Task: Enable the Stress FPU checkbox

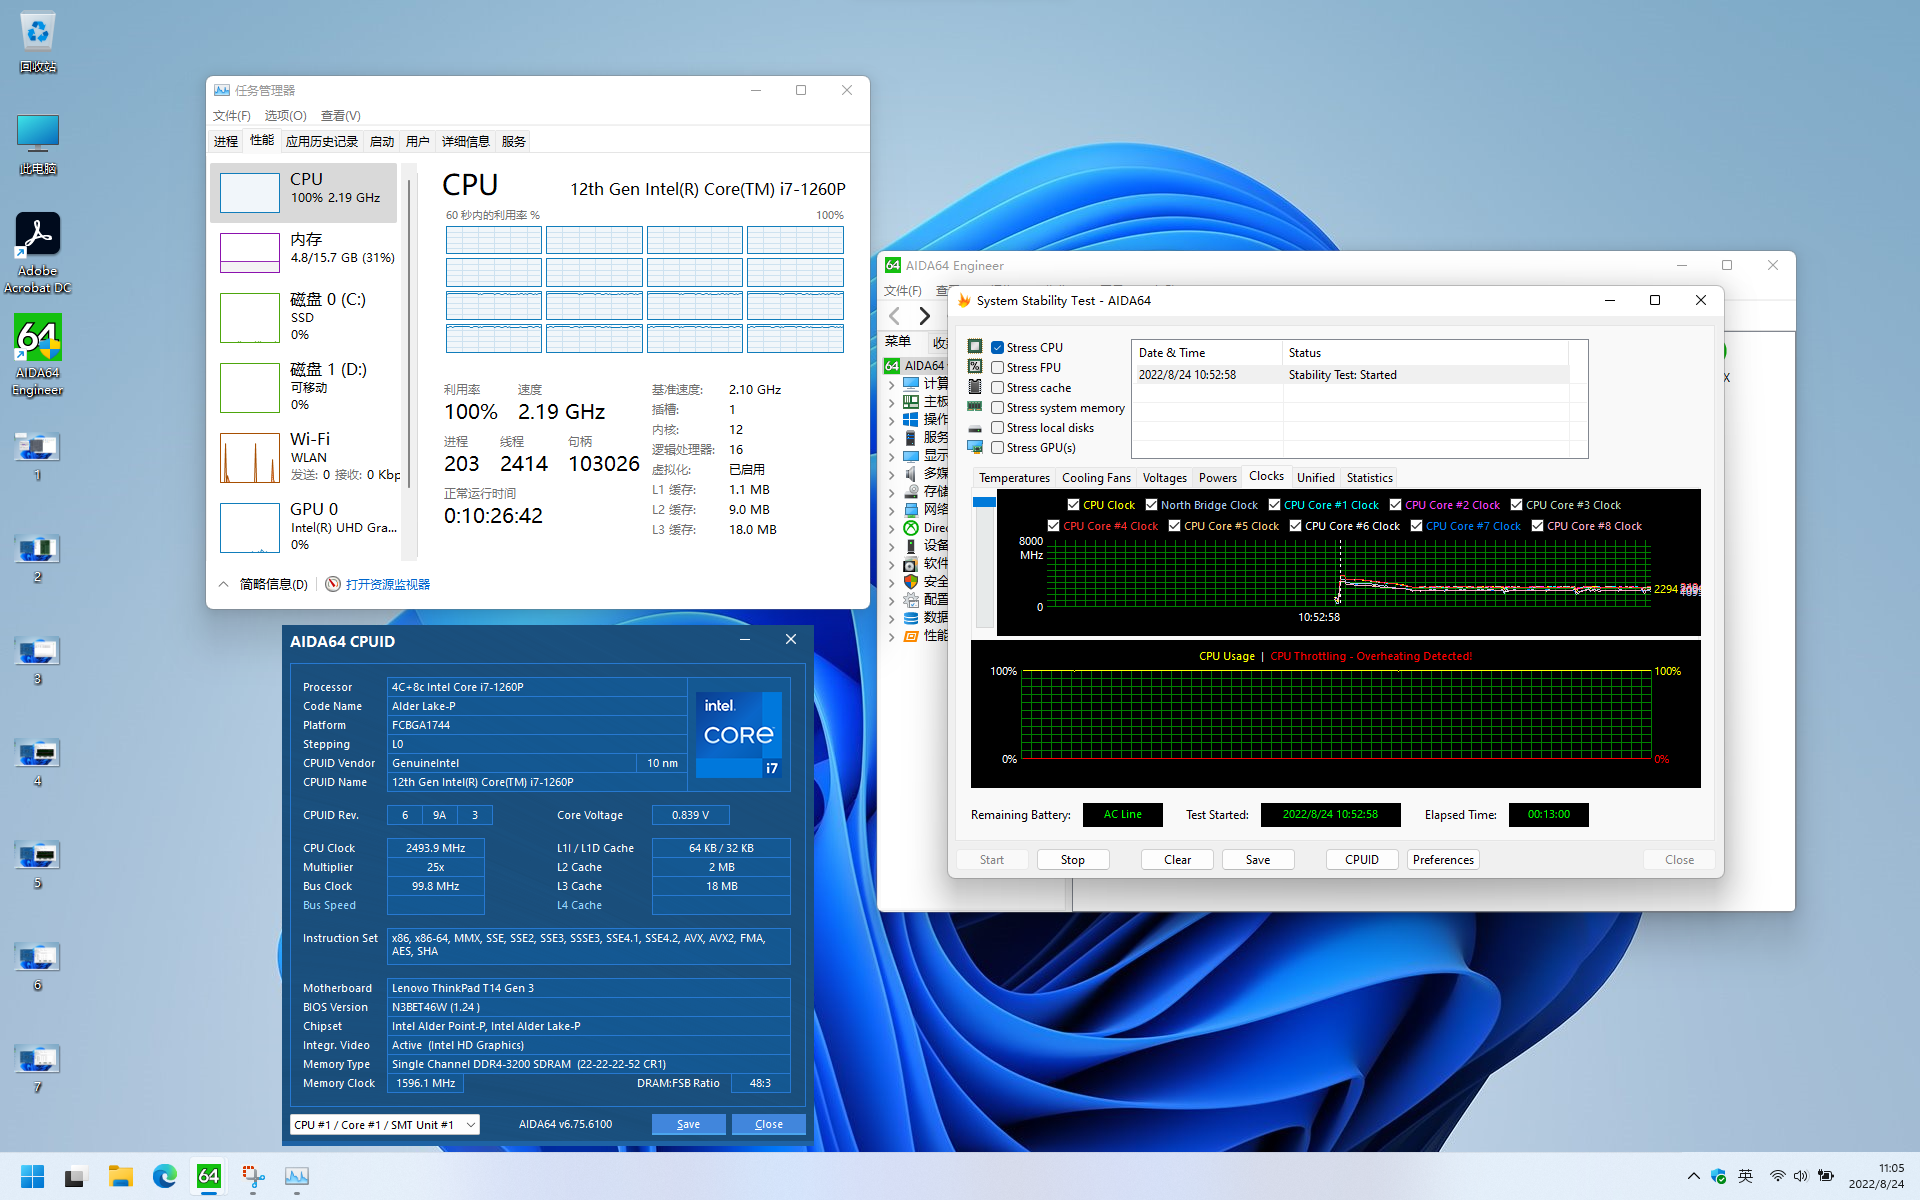Action: tap(997, 368)
